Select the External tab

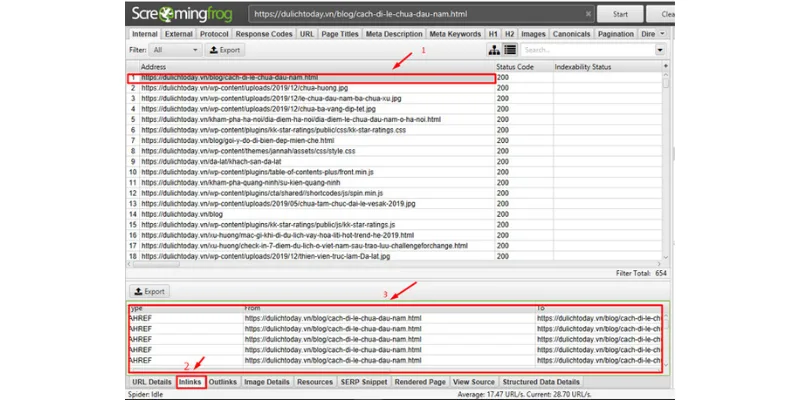179,34
